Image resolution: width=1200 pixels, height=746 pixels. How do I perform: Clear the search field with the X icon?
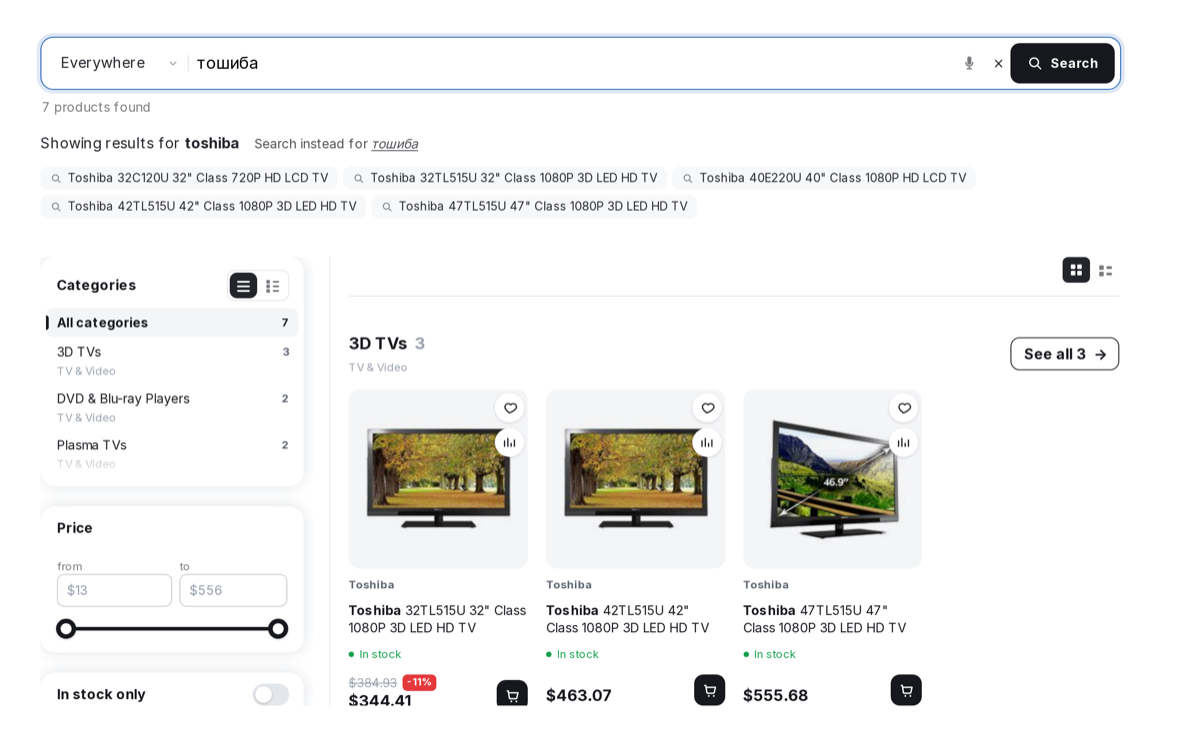coord(998,63)
